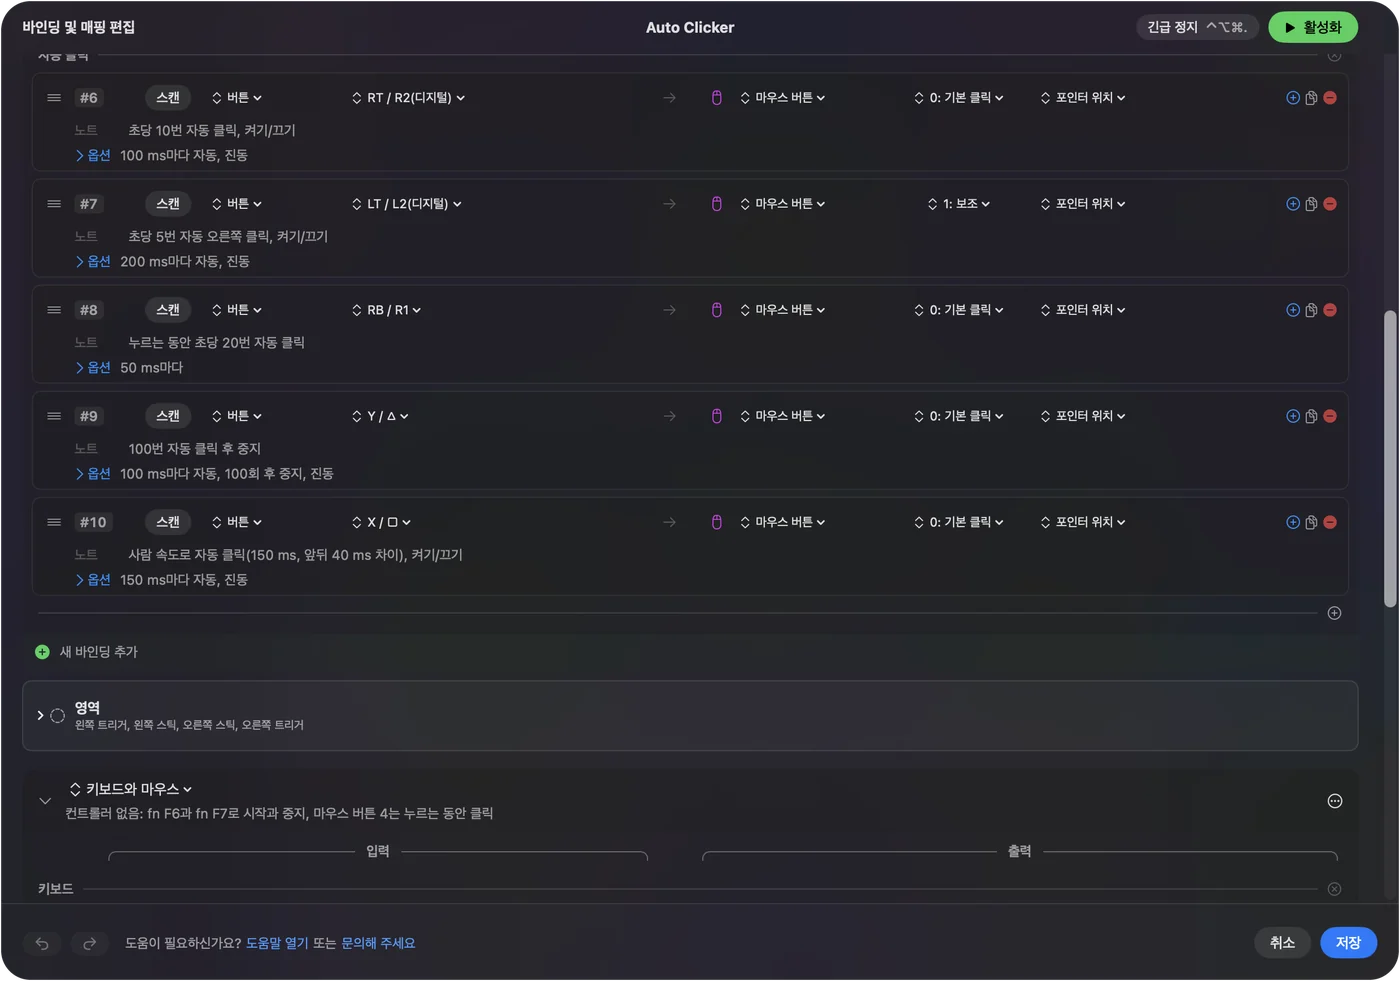Delete binding #8 with the red remove icon
This screenshot has width=1400, height=981.
(1330, 310)
